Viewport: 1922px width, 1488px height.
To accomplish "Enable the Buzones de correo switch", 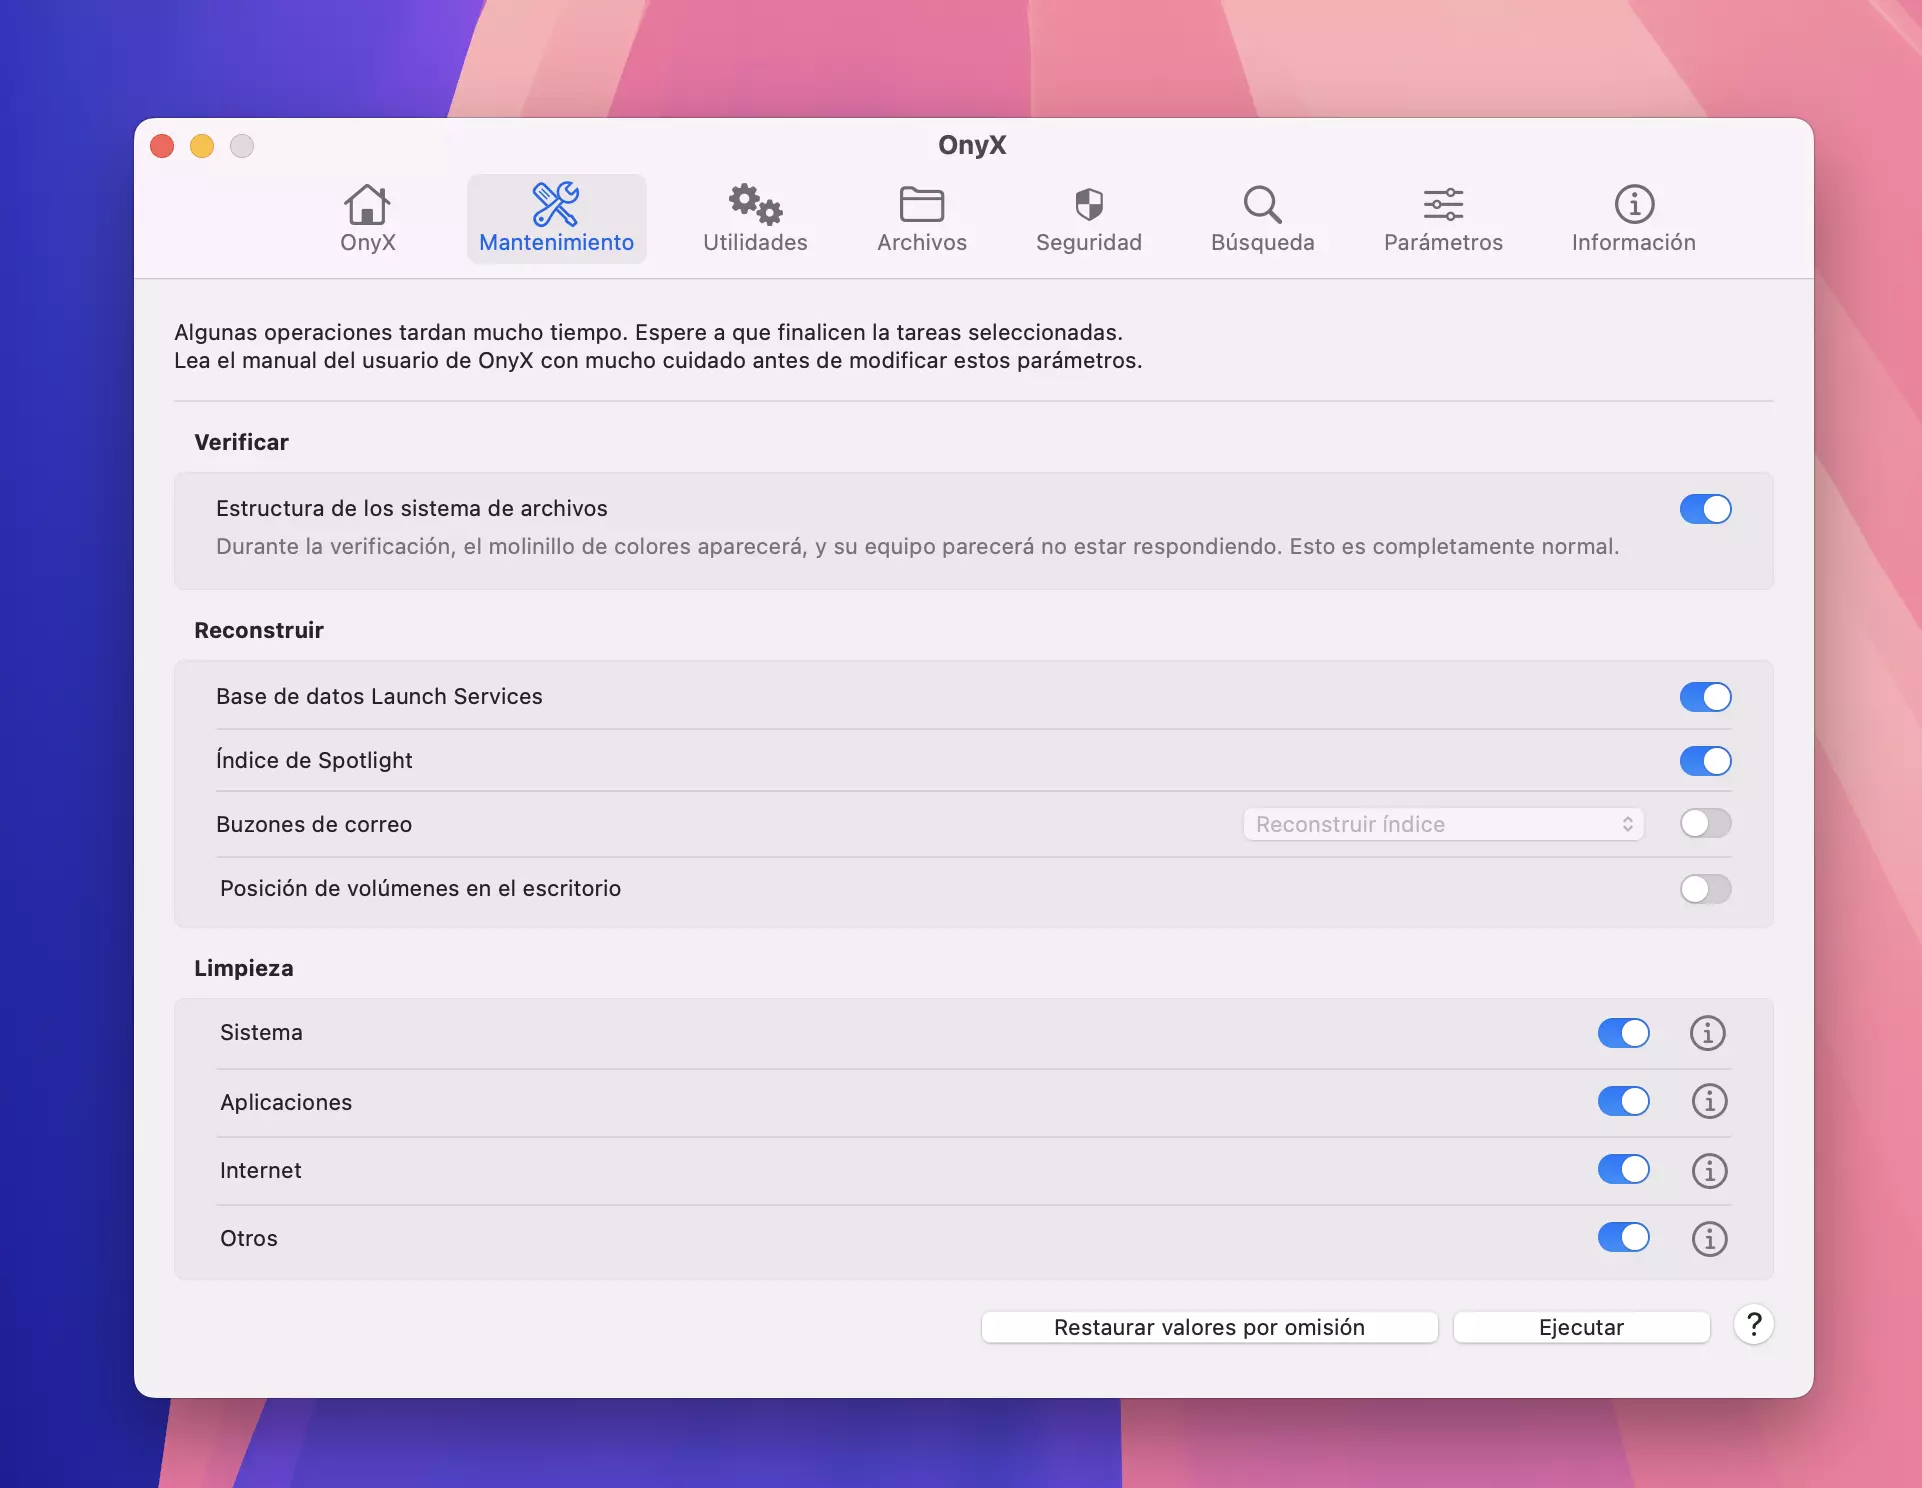I will (1705, 824).
